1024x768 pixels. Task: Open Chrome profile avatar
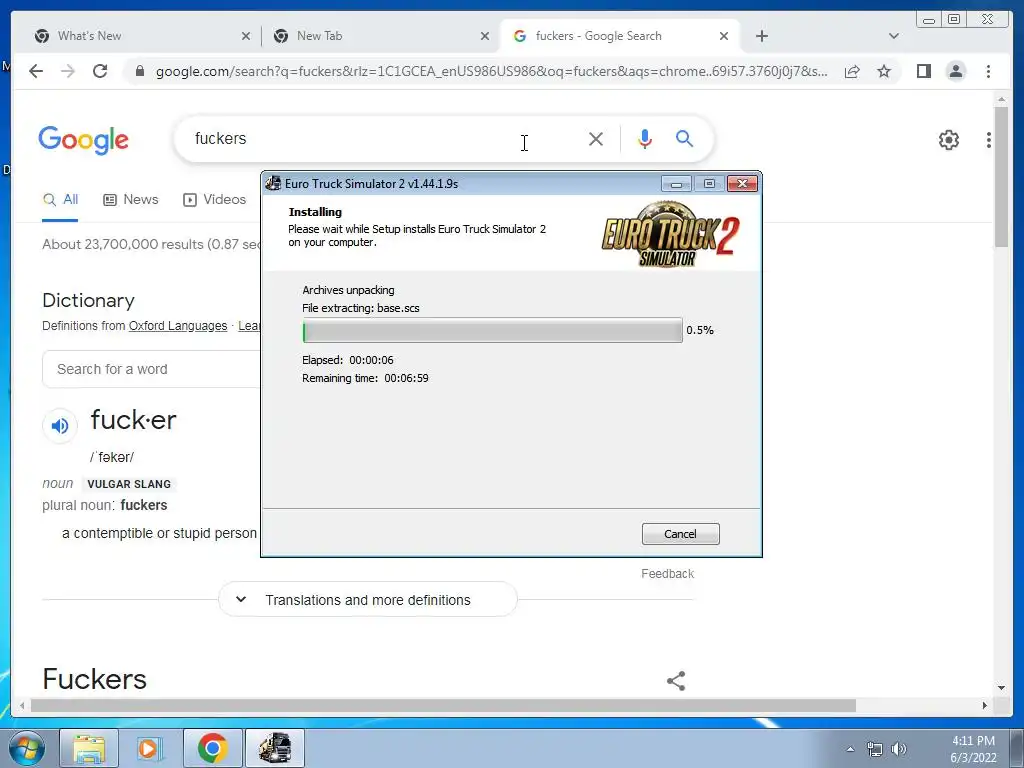coord(955,71)
